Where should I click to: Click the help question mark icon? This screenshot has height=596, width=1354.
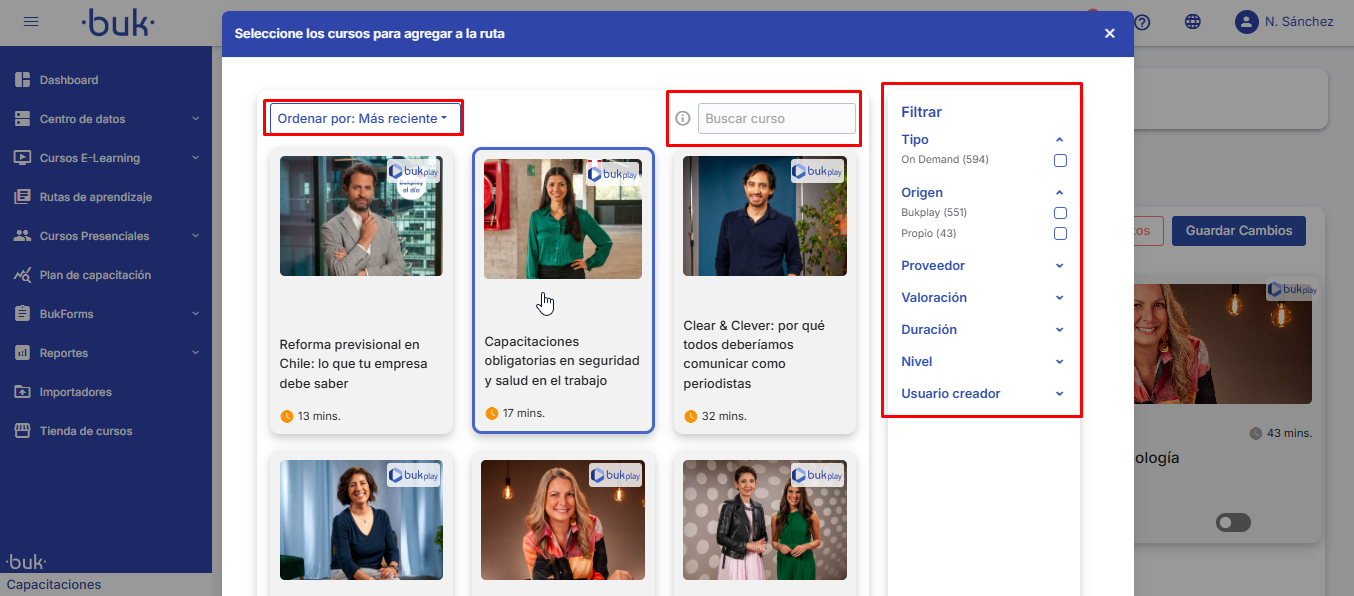pyautogui.click(x=1141, y=22)
